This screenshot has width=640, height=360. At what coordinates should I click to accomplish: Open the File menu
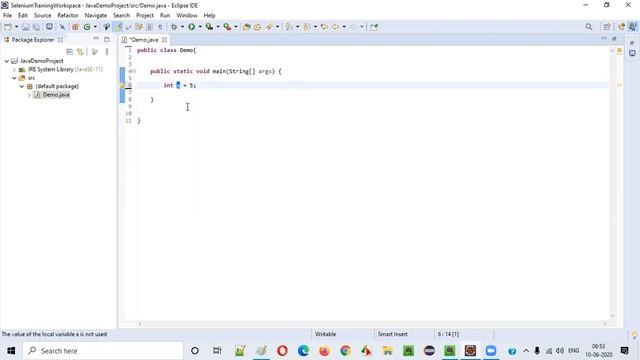tap(7, 16)
